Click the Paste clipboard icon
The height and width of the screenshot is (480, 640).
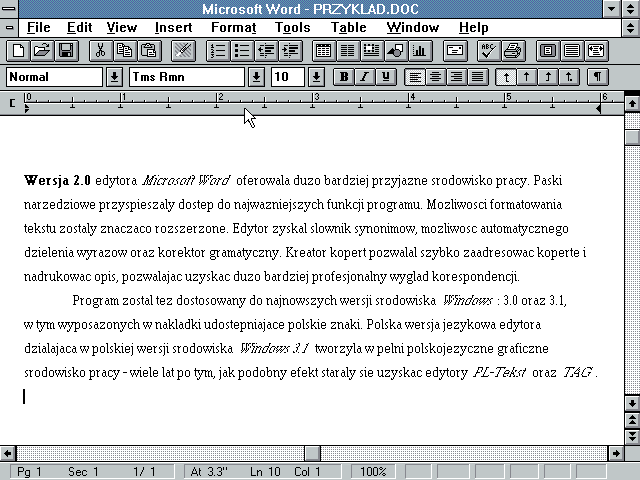tap(147, 50)
